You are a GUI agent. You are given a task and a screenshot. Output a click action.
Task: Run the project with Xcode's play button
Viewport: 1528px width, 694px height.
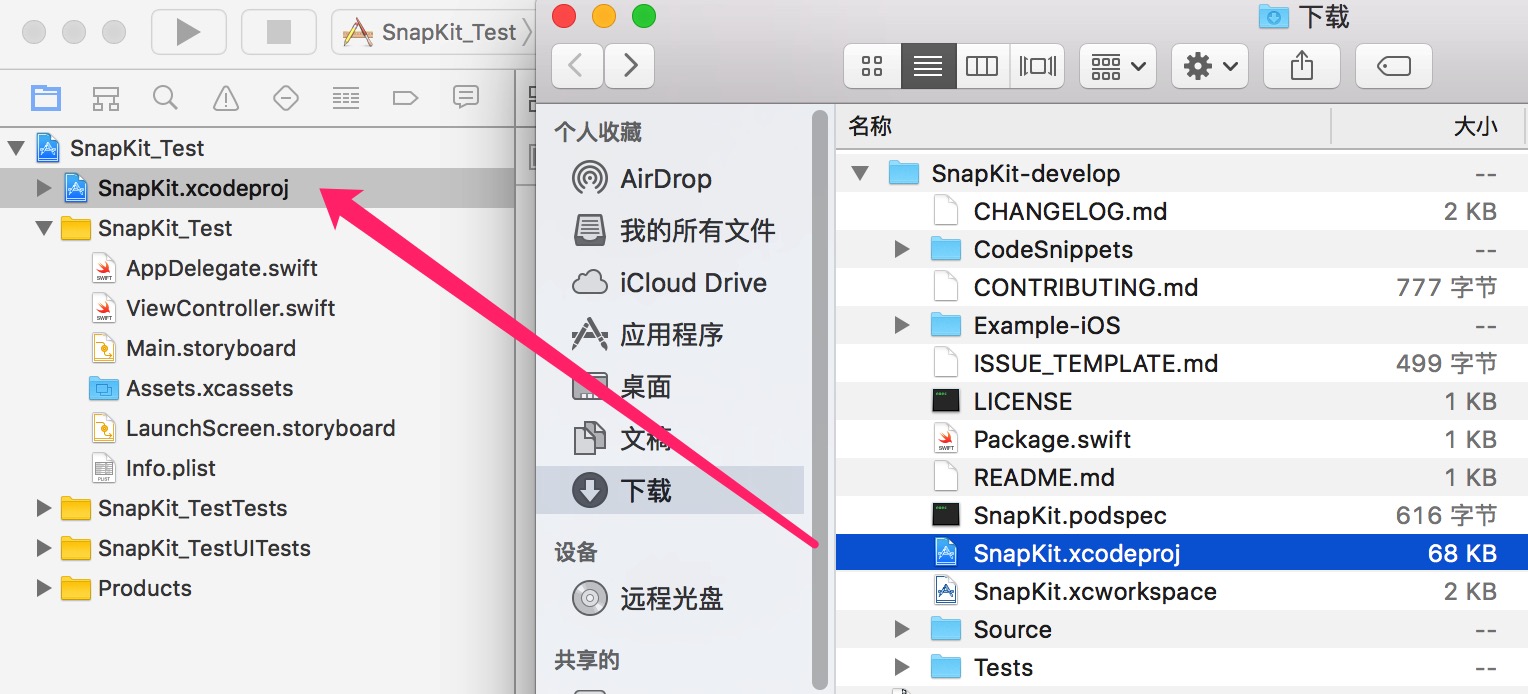coord(188,32)
